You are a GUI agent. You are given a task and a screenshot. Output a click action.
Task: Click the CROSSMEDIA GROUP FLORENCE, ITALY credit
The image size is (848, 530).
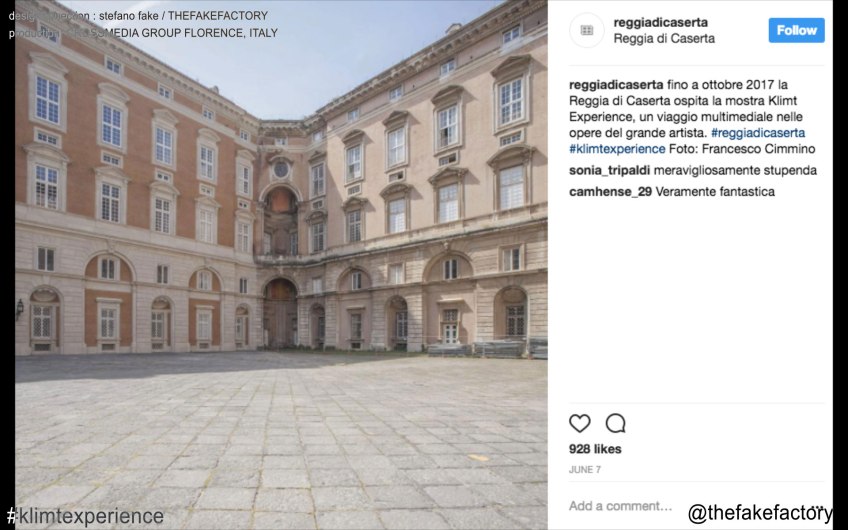174,33
